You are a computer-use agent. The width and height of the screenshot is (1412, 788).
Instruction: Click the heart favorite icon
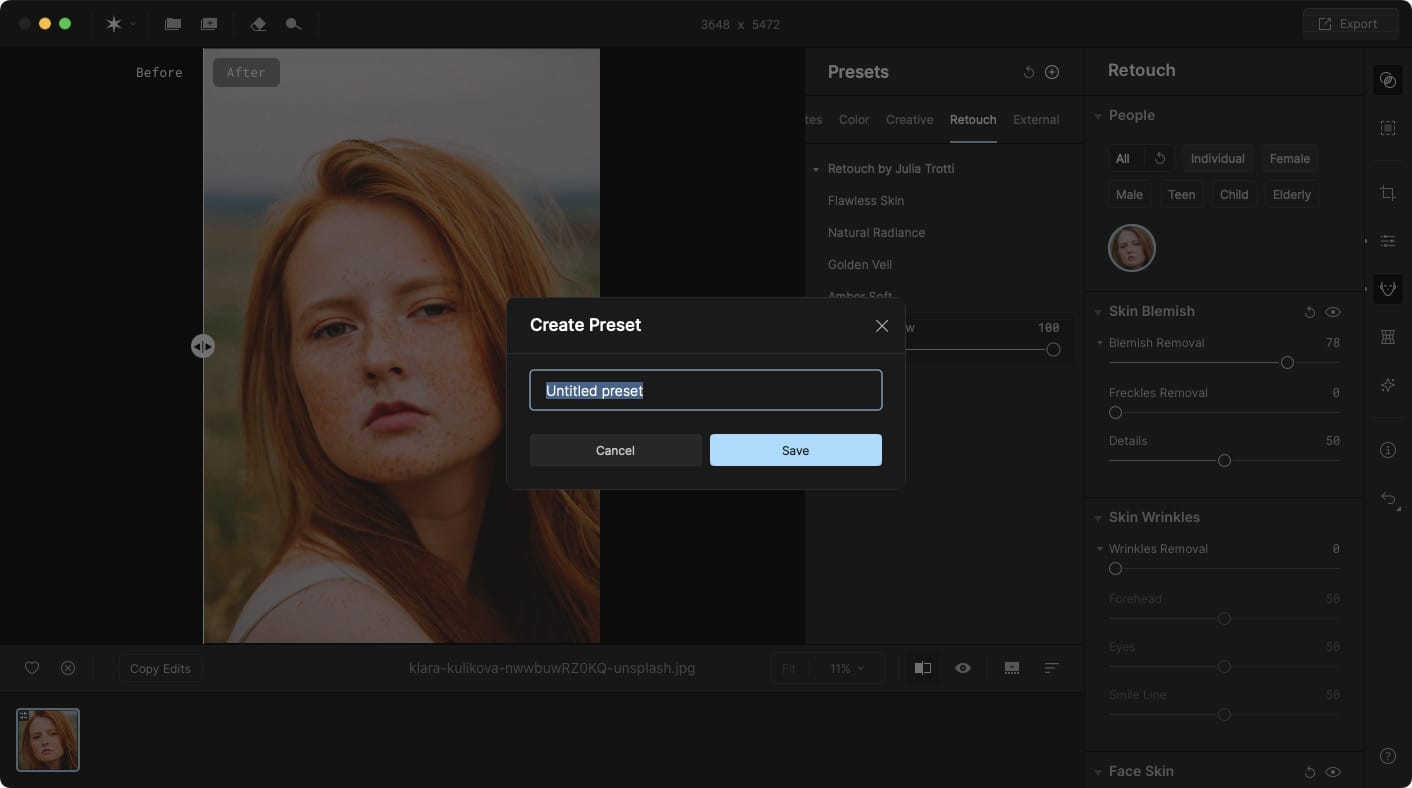32,668
